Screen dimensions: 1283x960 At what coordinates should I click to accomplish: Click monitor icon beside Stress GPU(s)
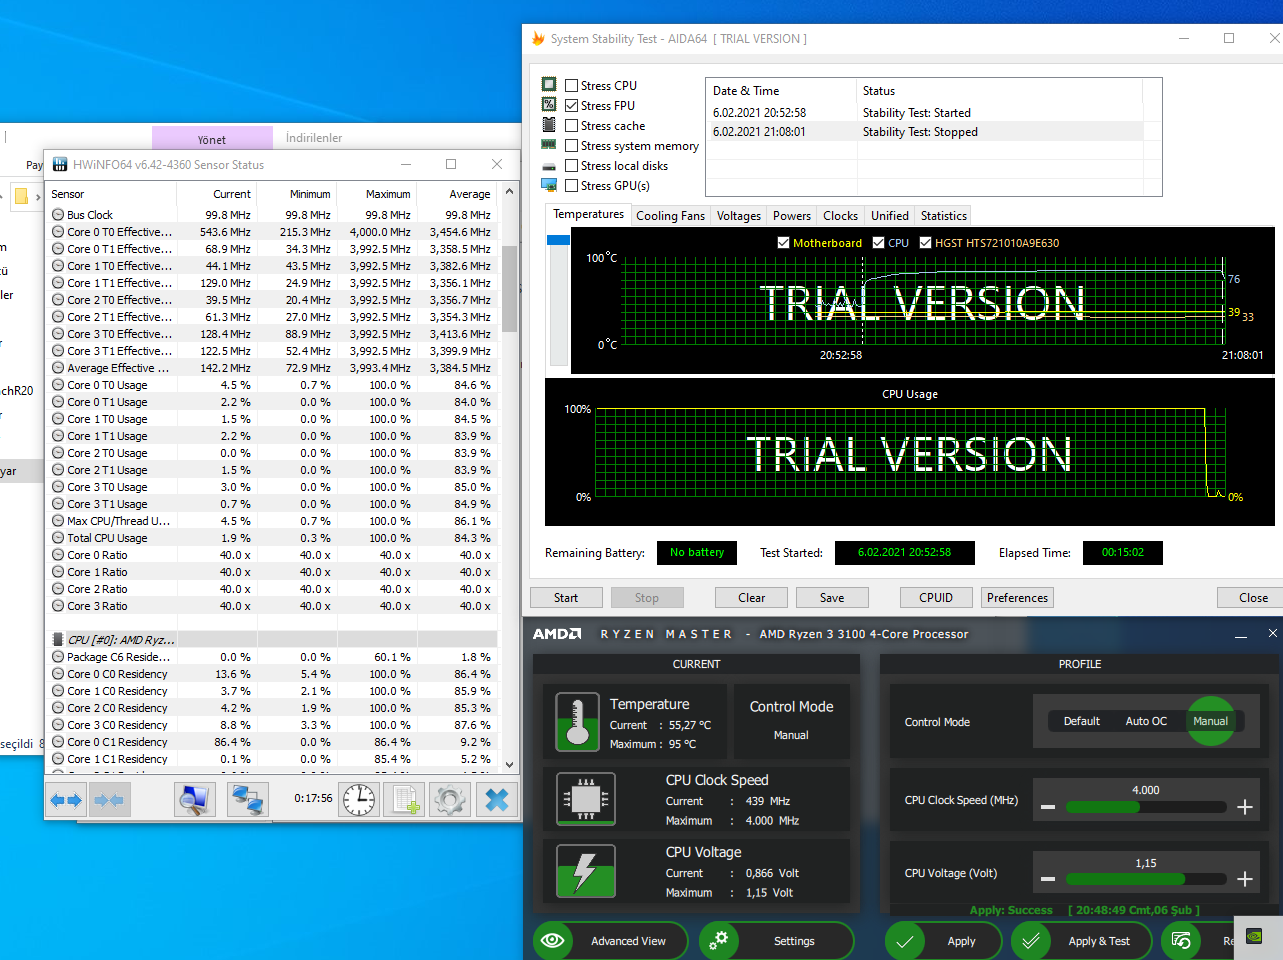pos(549,185)
